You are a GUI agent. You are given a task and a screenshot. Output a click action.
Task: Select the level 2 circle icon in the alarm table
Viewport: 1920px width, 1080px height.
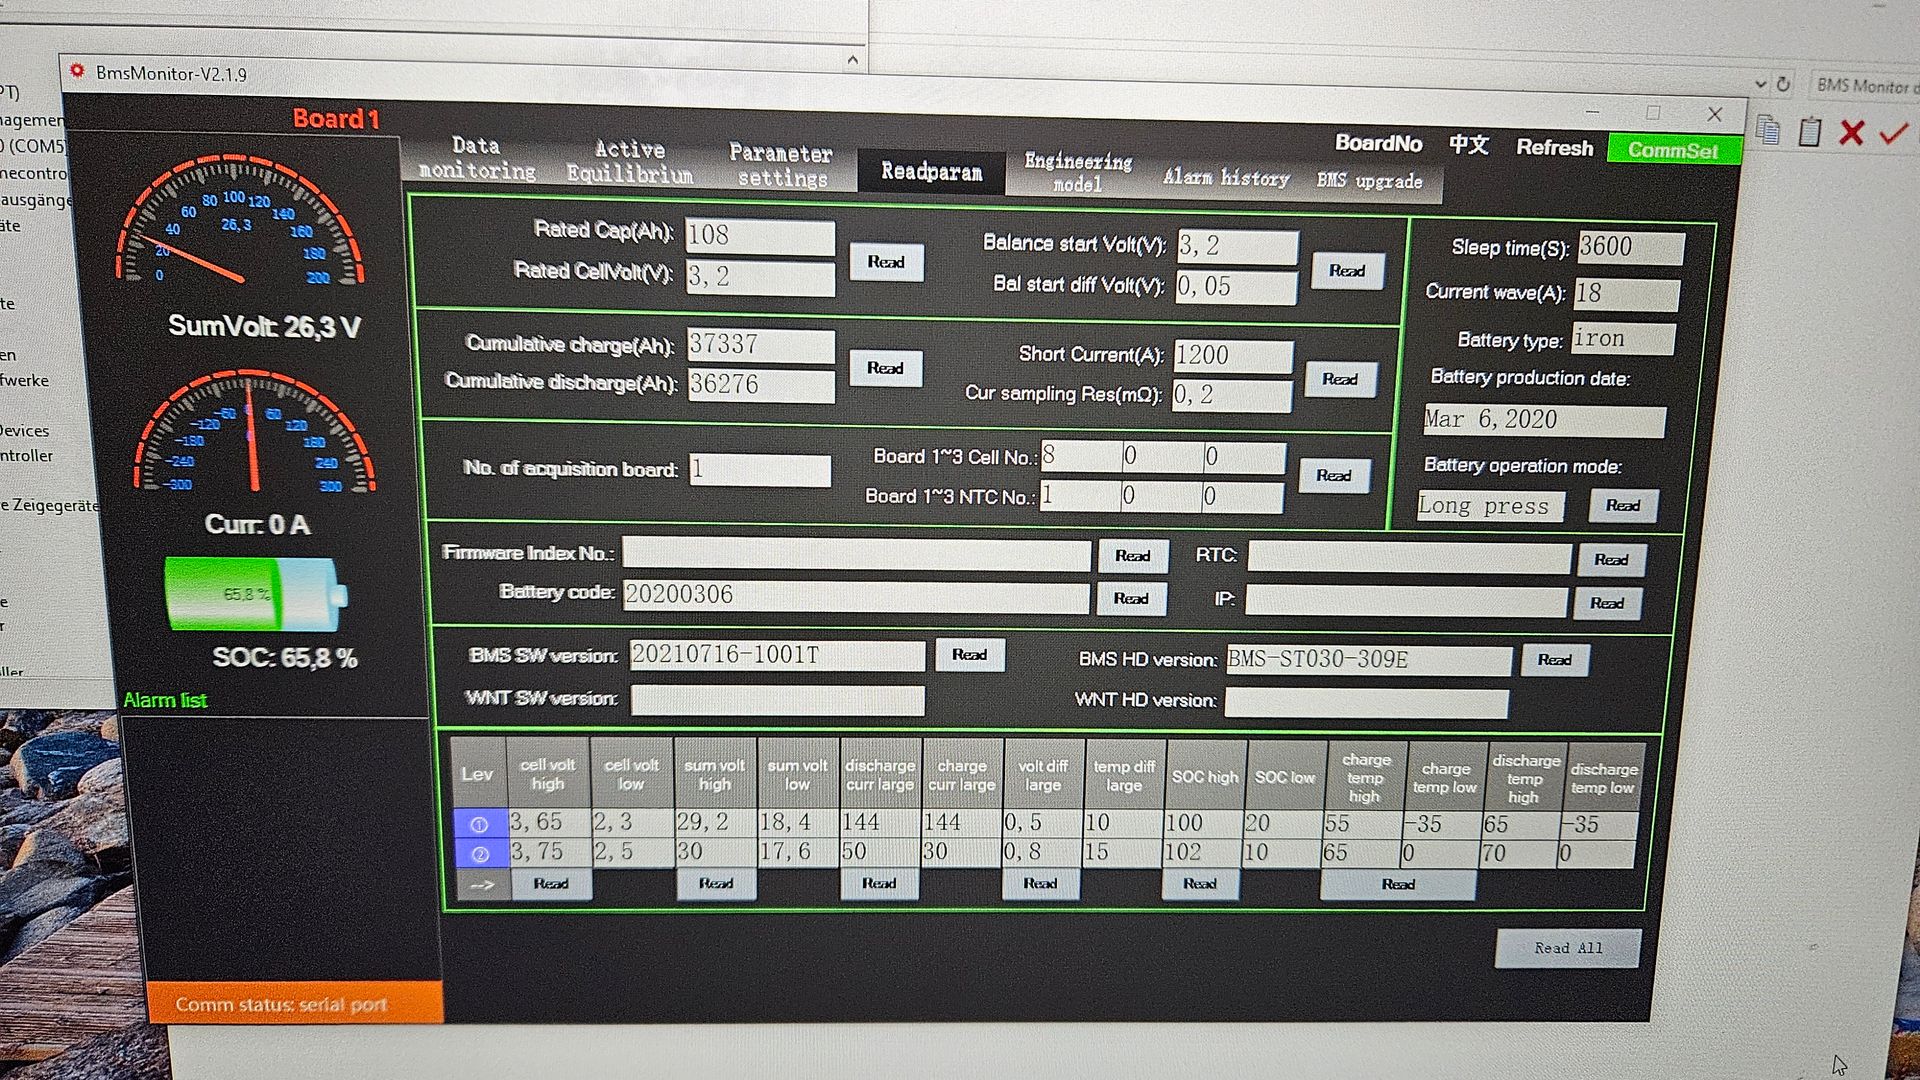pyautogui.click(x=479, y=854)
